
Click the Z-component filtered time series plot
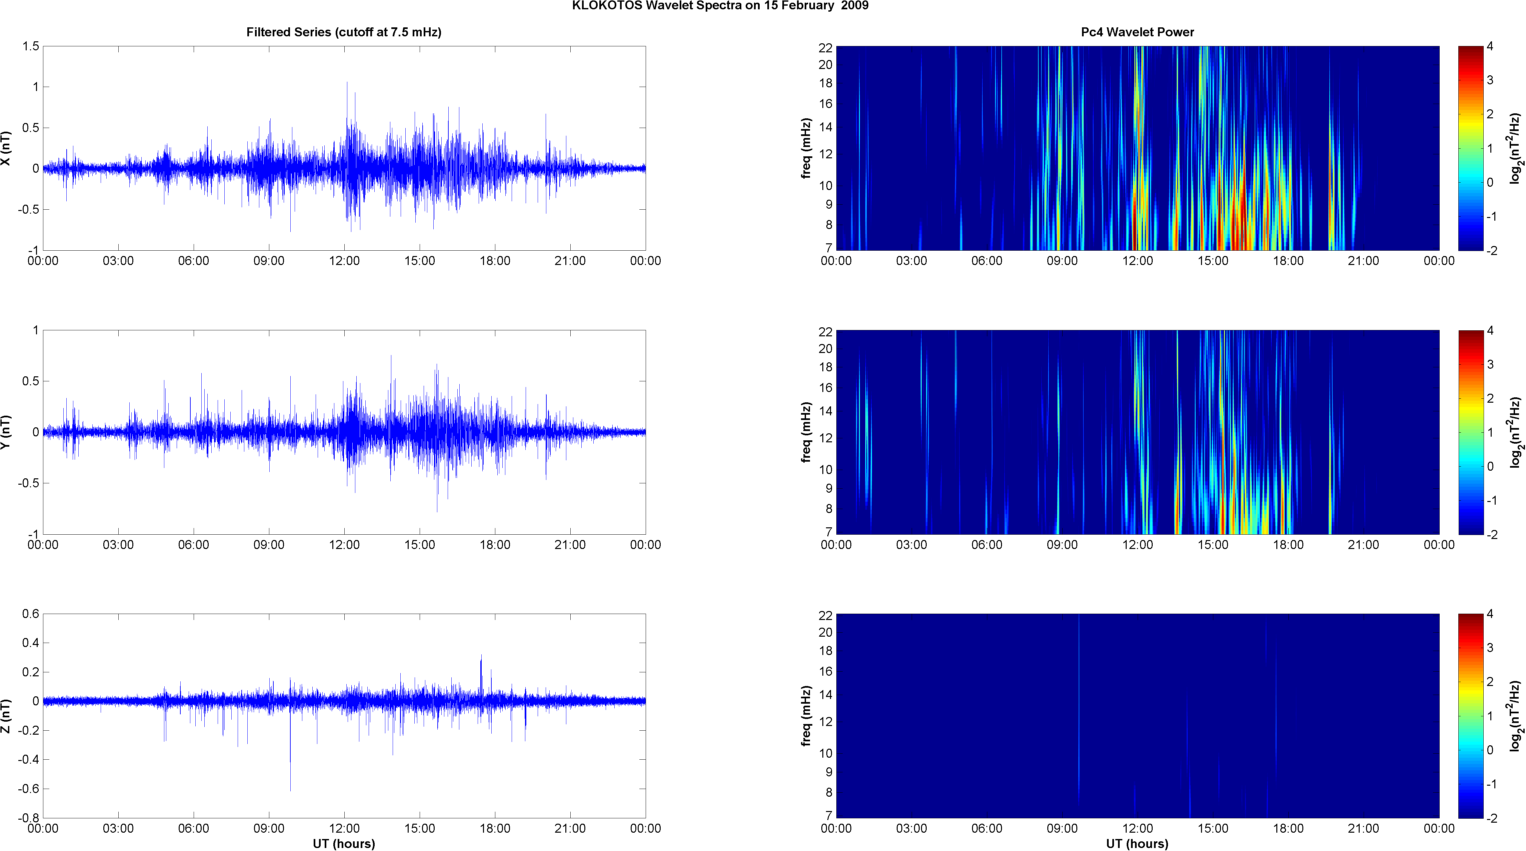[x=344, y=716]
